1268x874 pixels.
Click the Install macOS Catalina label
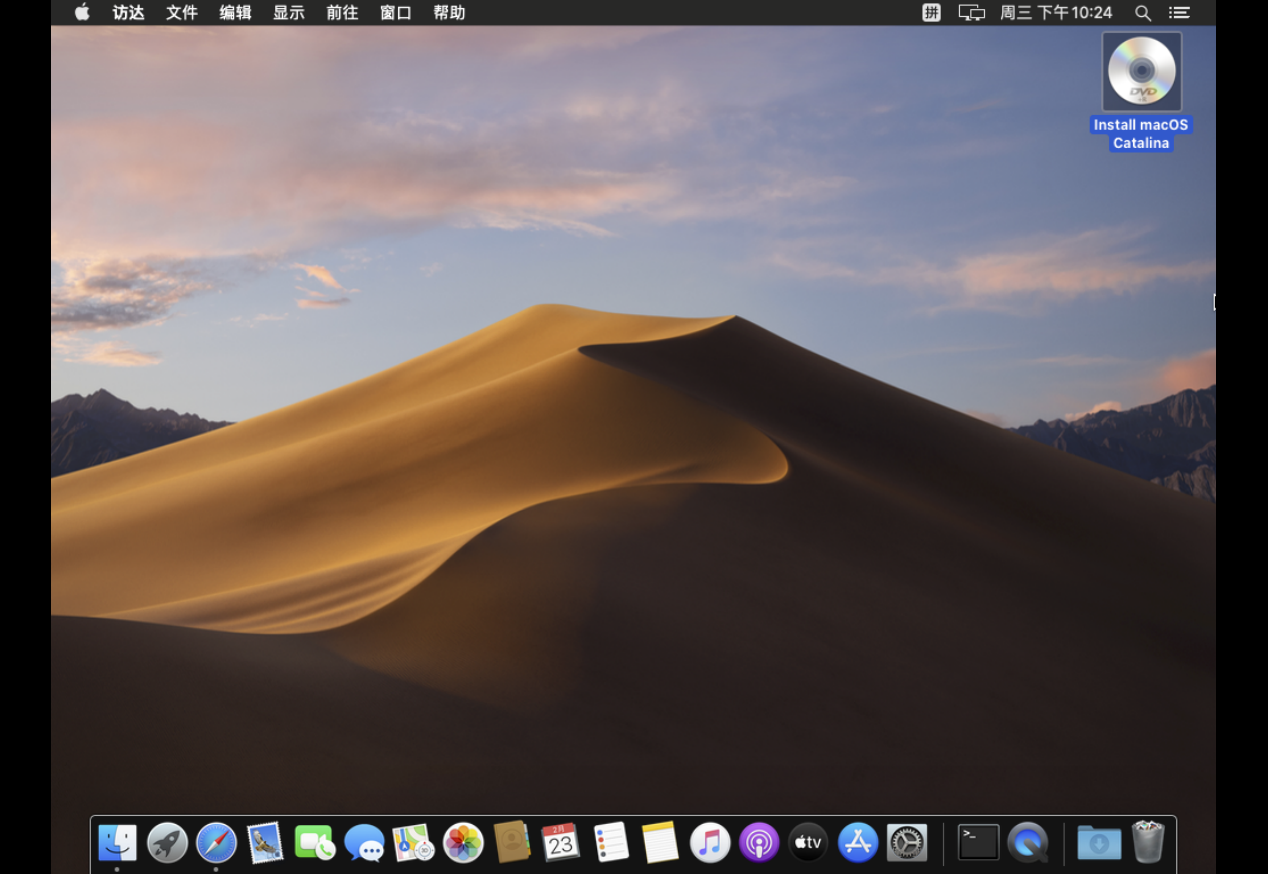1141,134
